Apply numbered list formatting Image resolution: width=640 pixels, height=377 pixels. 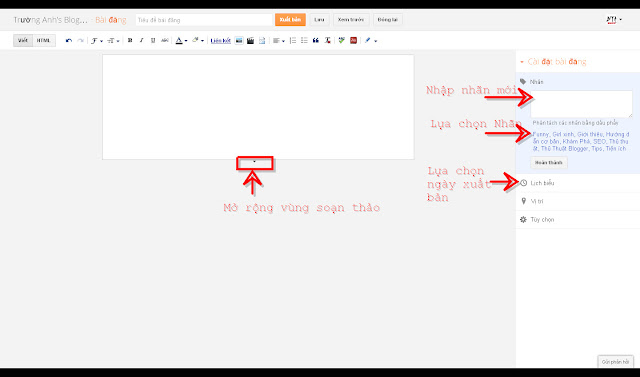click(x=293, y=40)
